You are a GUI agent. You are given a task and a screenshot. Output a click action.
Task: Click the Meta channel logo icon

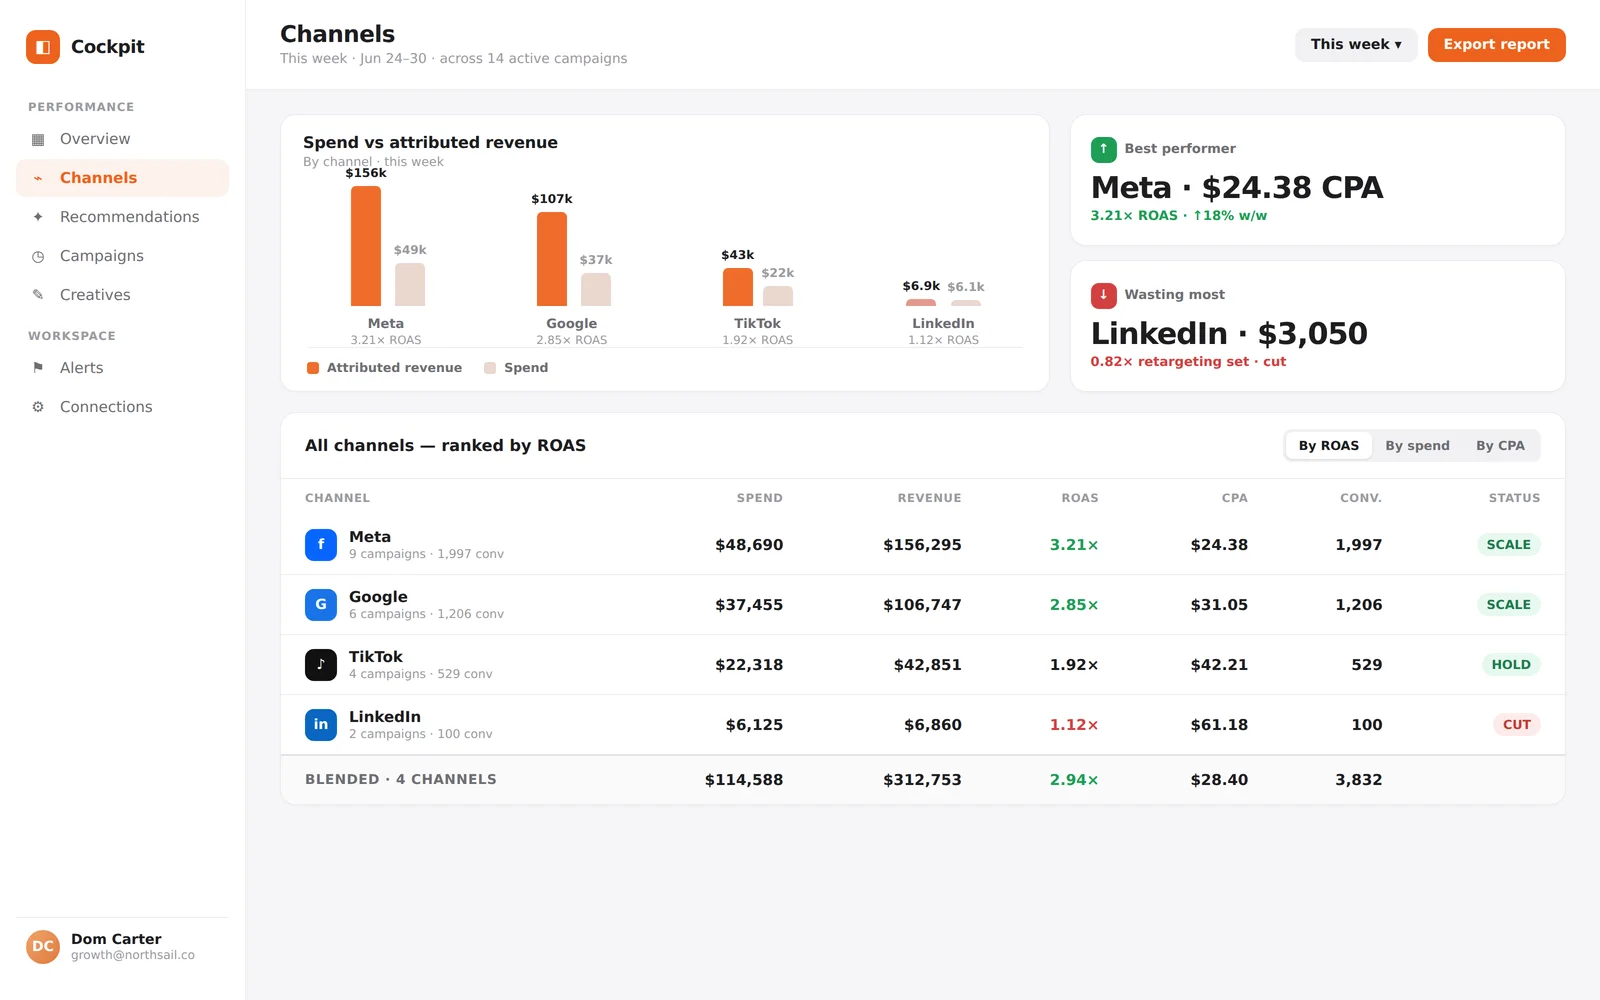point(321,545)
